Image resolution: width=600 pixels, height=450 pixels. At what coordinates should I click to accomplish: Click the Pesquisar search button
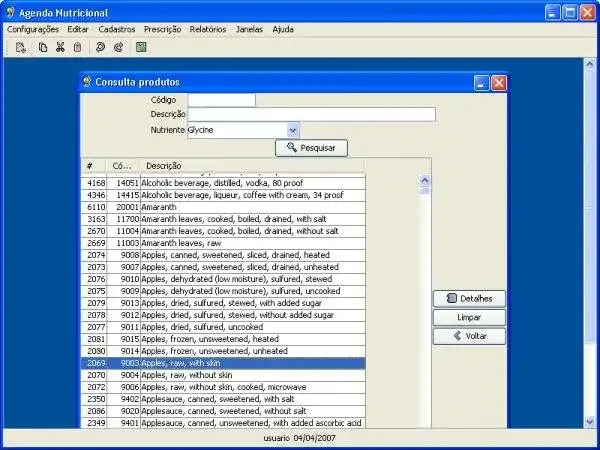pos(311,148)
